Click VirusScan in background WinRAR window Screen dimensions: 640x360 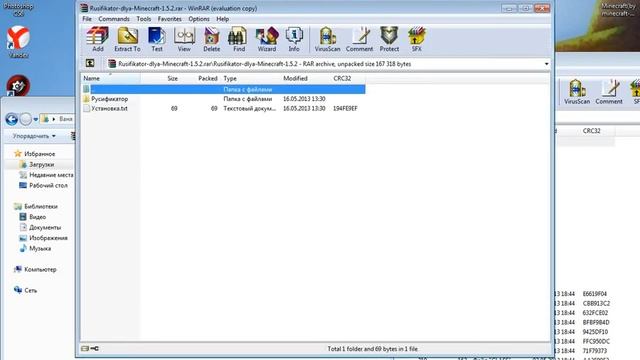coord(577,92)
